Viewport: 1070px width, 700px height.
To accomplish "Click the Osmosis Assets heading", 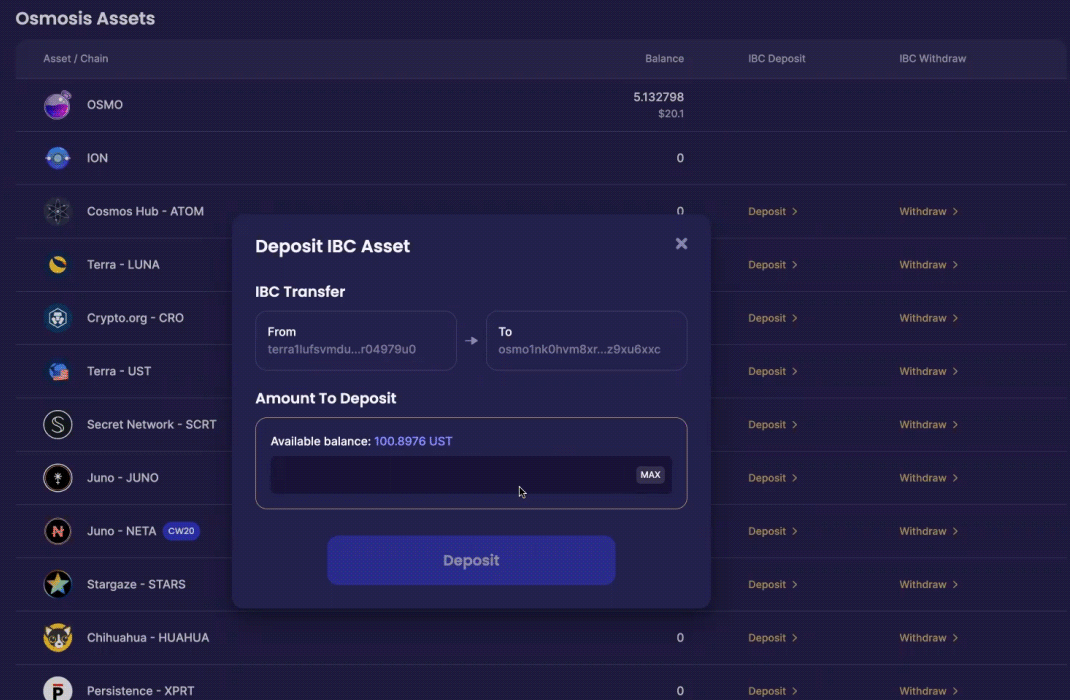I will pyautogui.click(x=85, y=18).
